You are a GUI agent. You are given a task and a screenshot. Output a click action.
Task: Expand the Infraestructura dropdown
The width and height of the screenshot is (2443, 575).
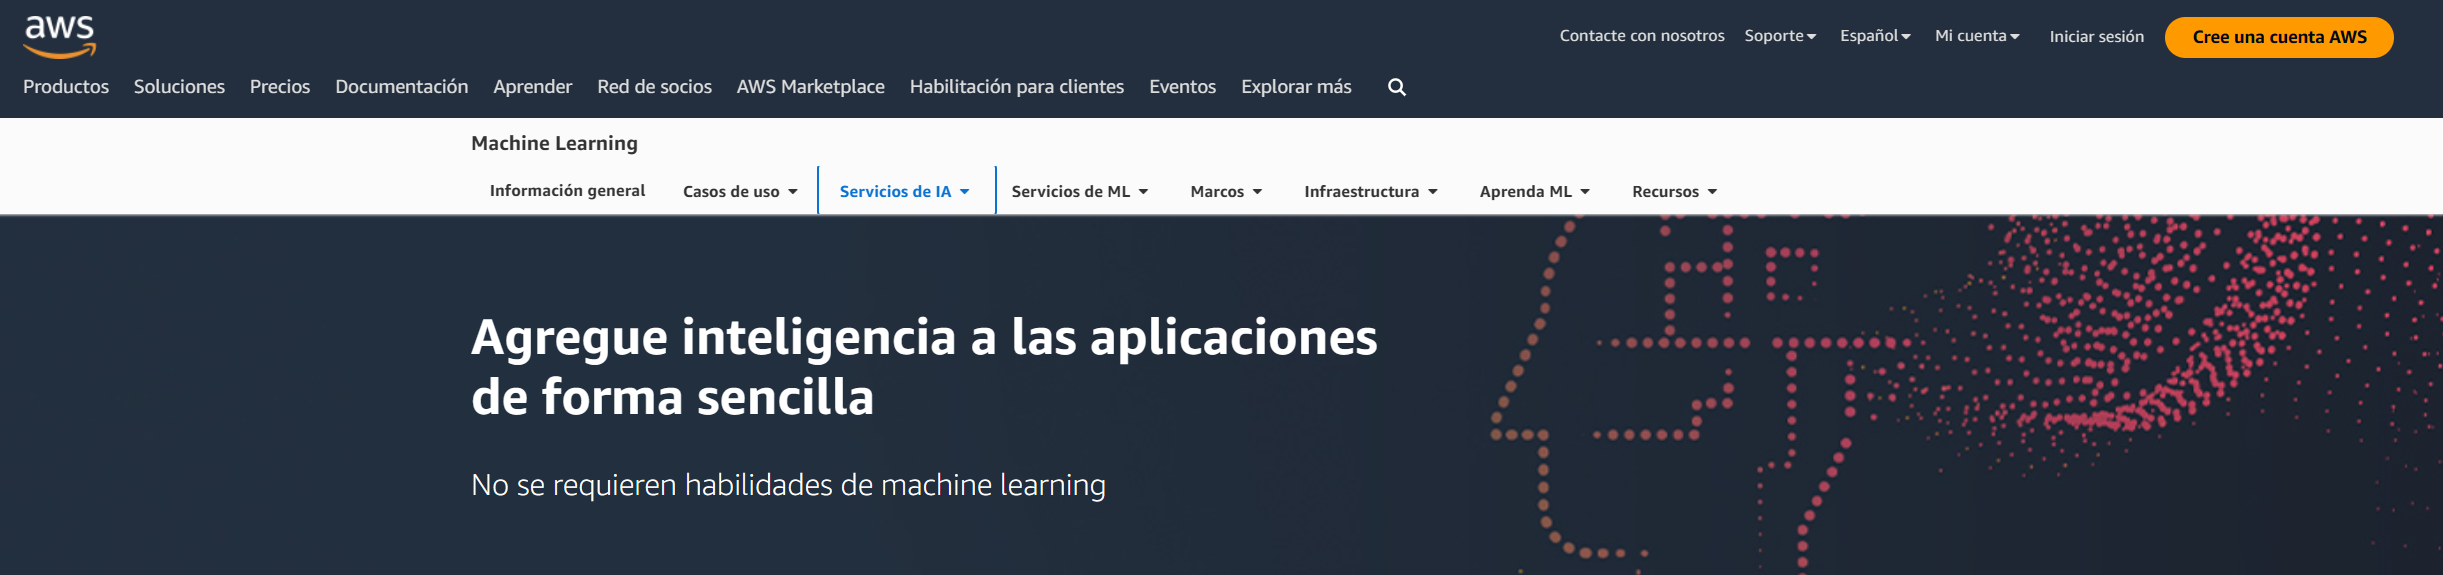pos(1371,191)
